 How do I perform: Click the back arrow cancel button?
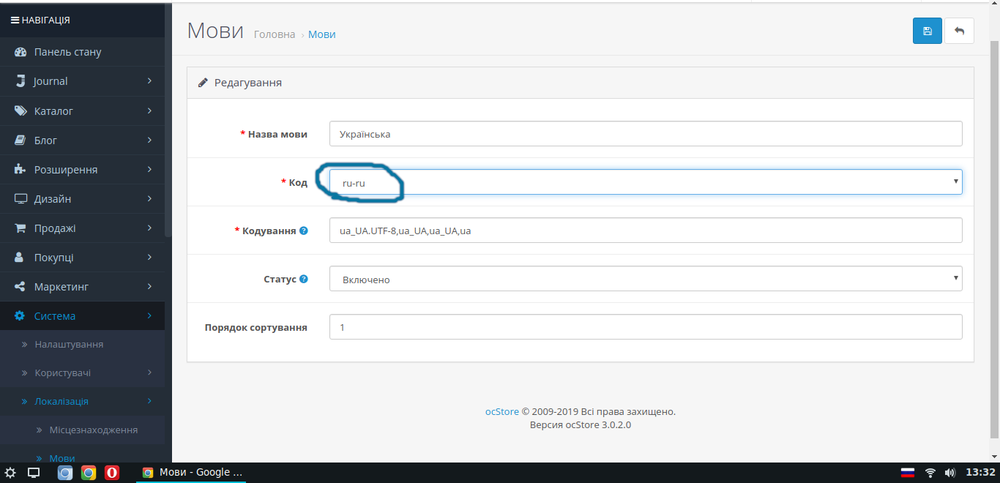(959, 31)
